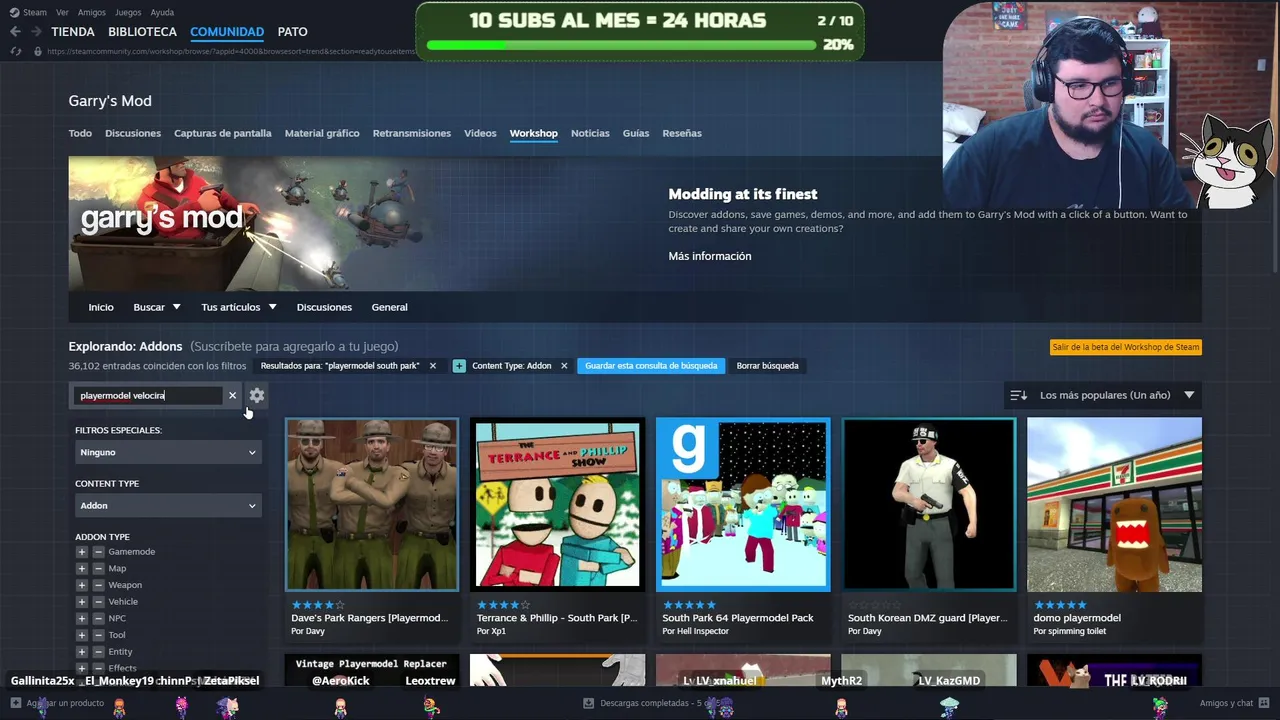Click into the playermodel search field

coord(150,395)
